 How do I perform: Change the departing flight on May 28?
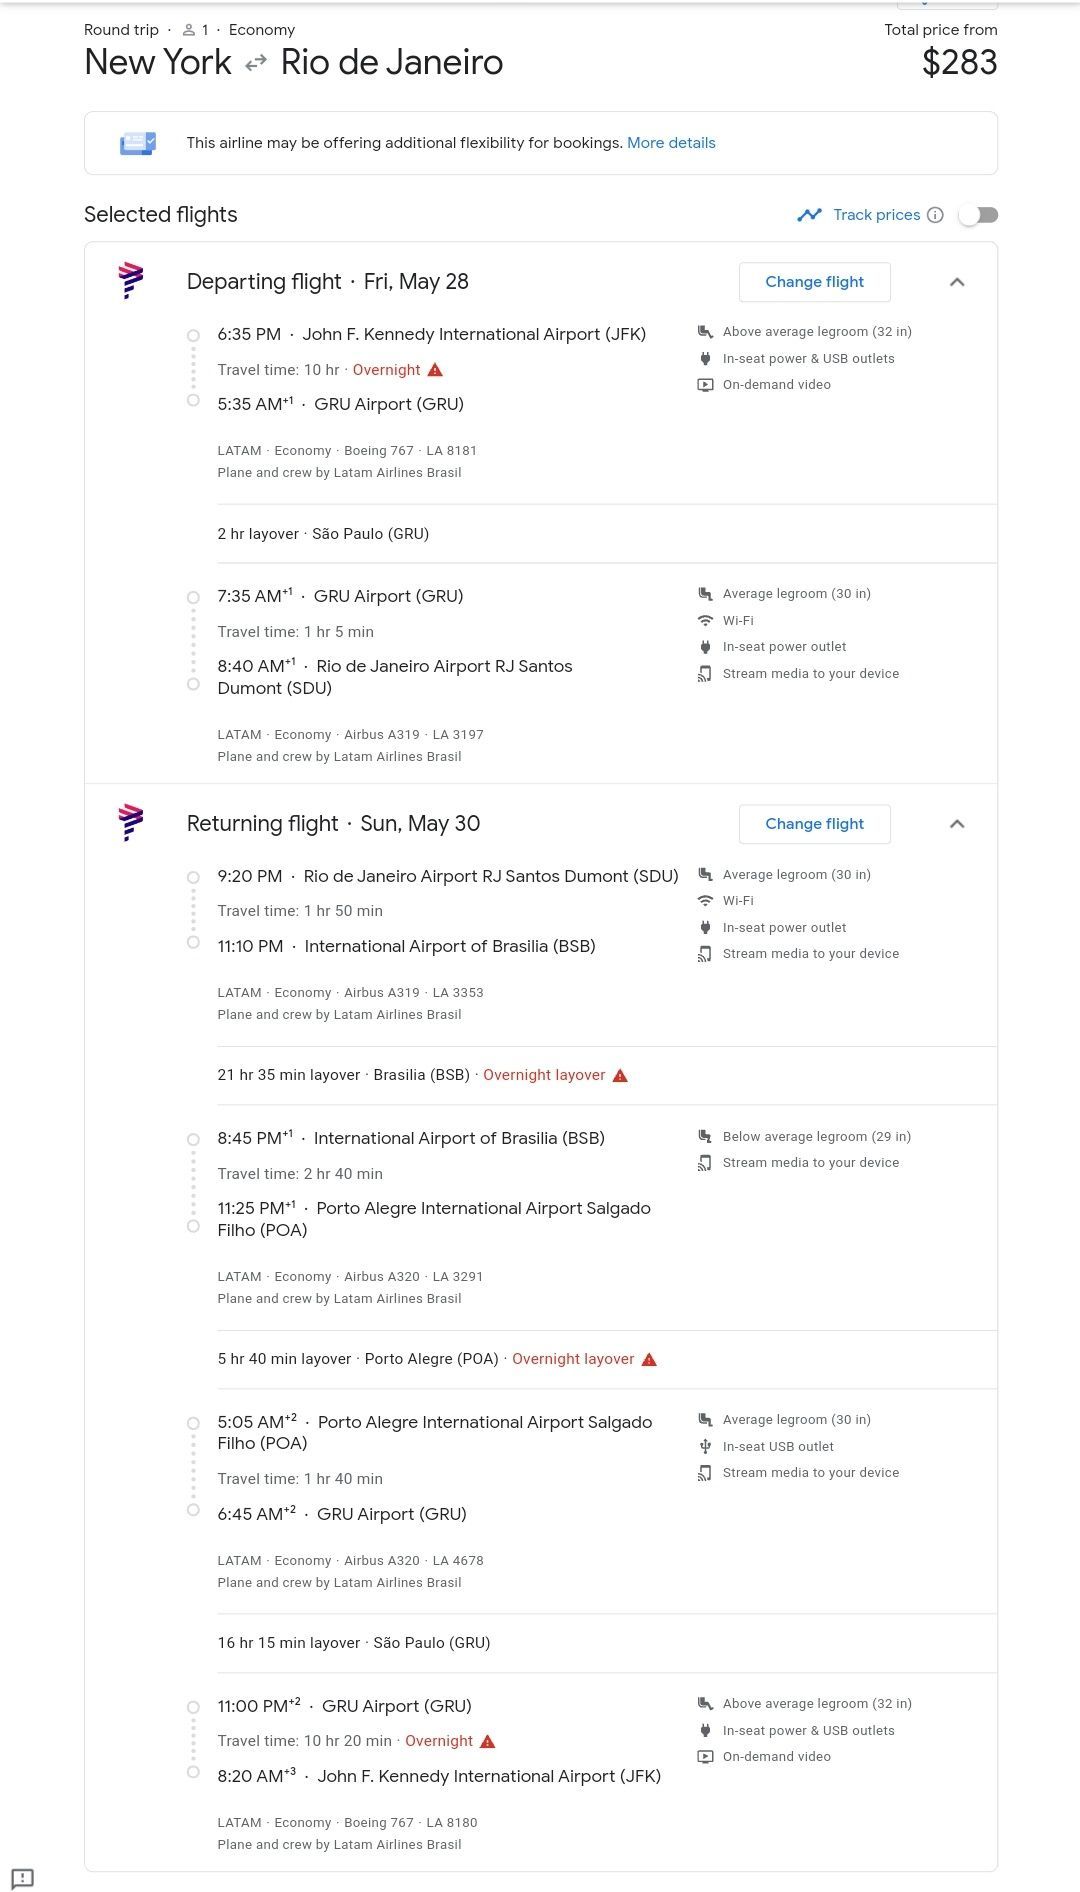coord(814,282)
